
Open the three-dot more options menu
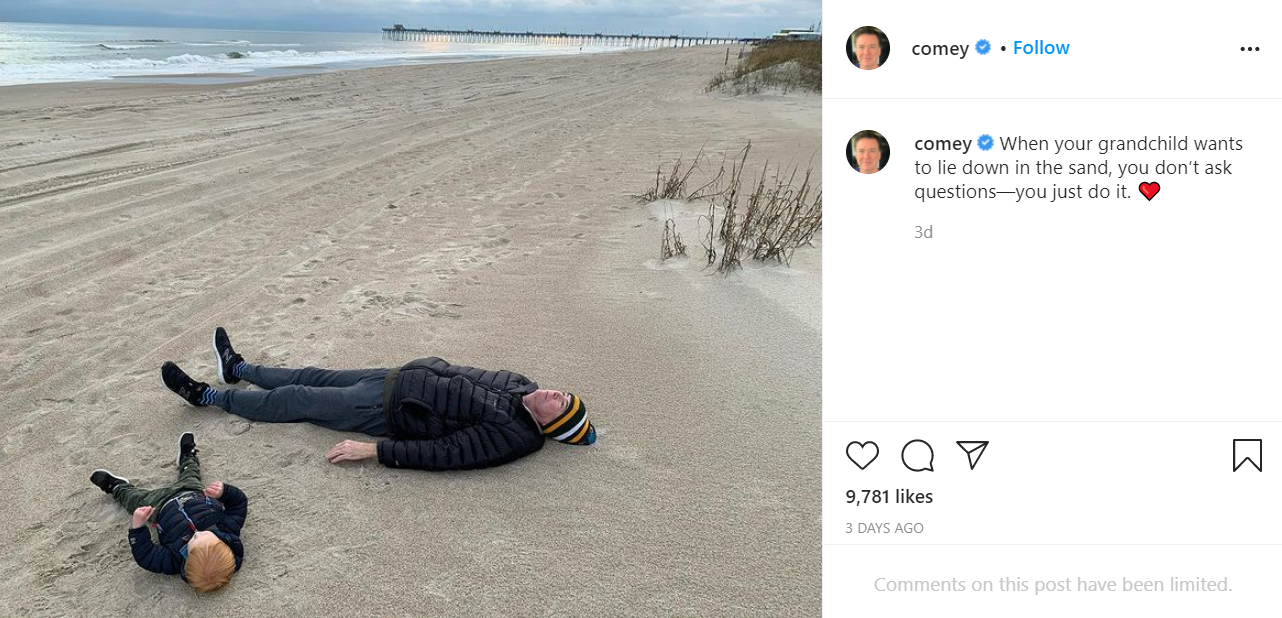click(x=1250, y=49)
